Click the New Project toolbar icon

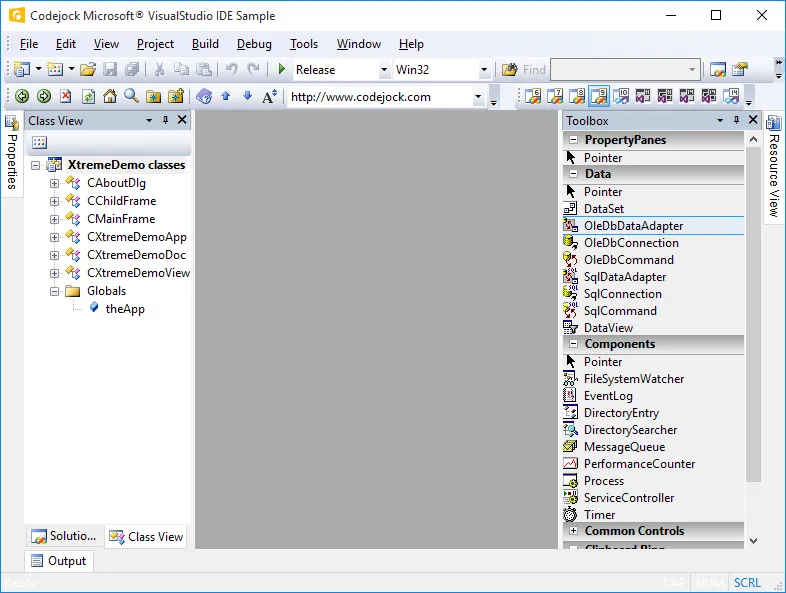[x=22, y=69]
